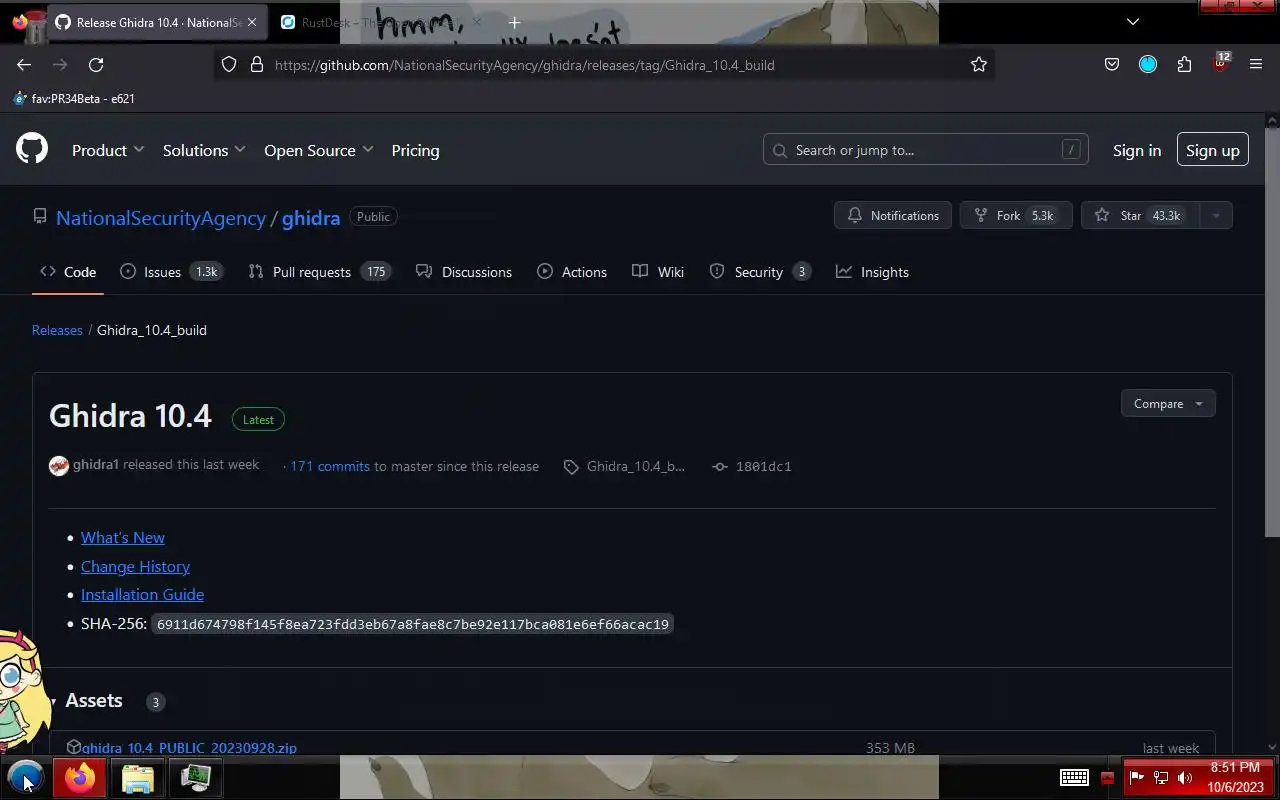Click the network tray icon

click(x=1161, y=778)
